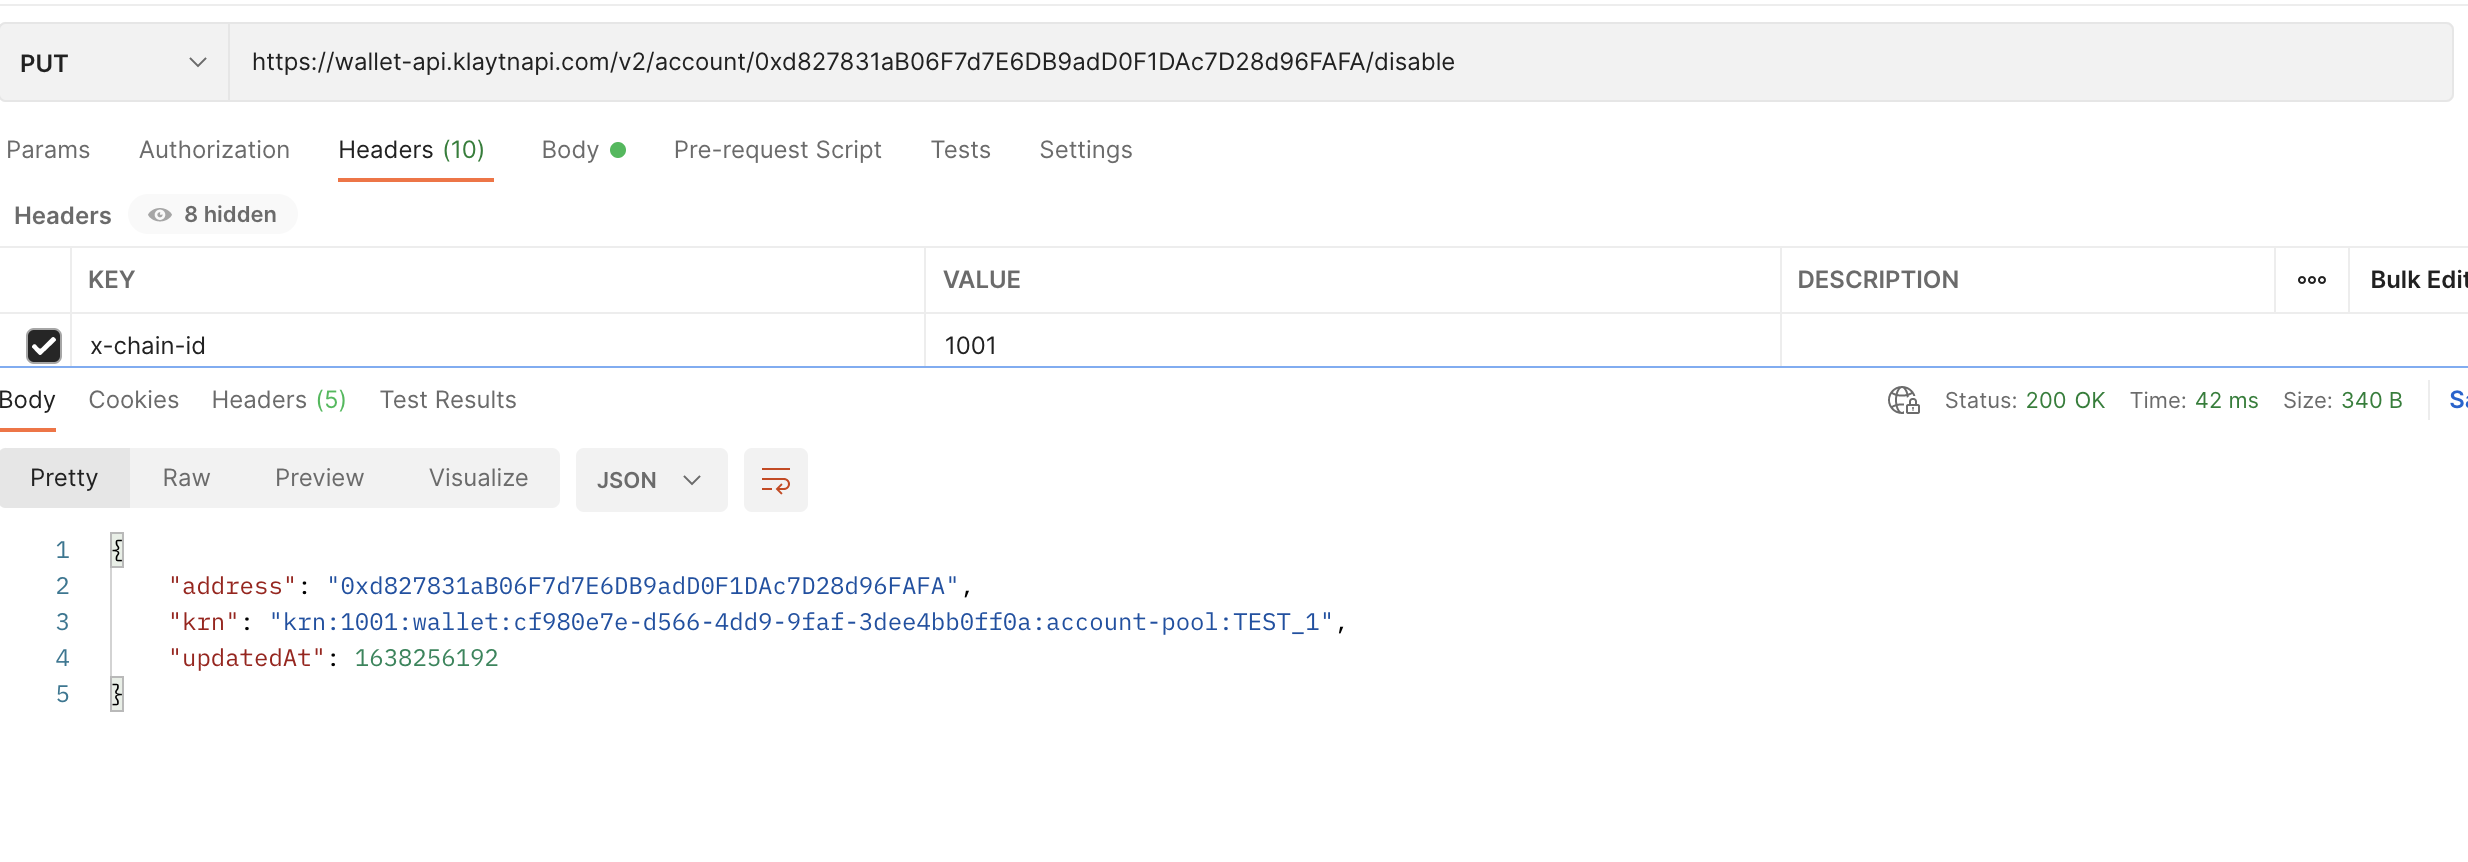View response Headers (5) tab

click(279, 400)
